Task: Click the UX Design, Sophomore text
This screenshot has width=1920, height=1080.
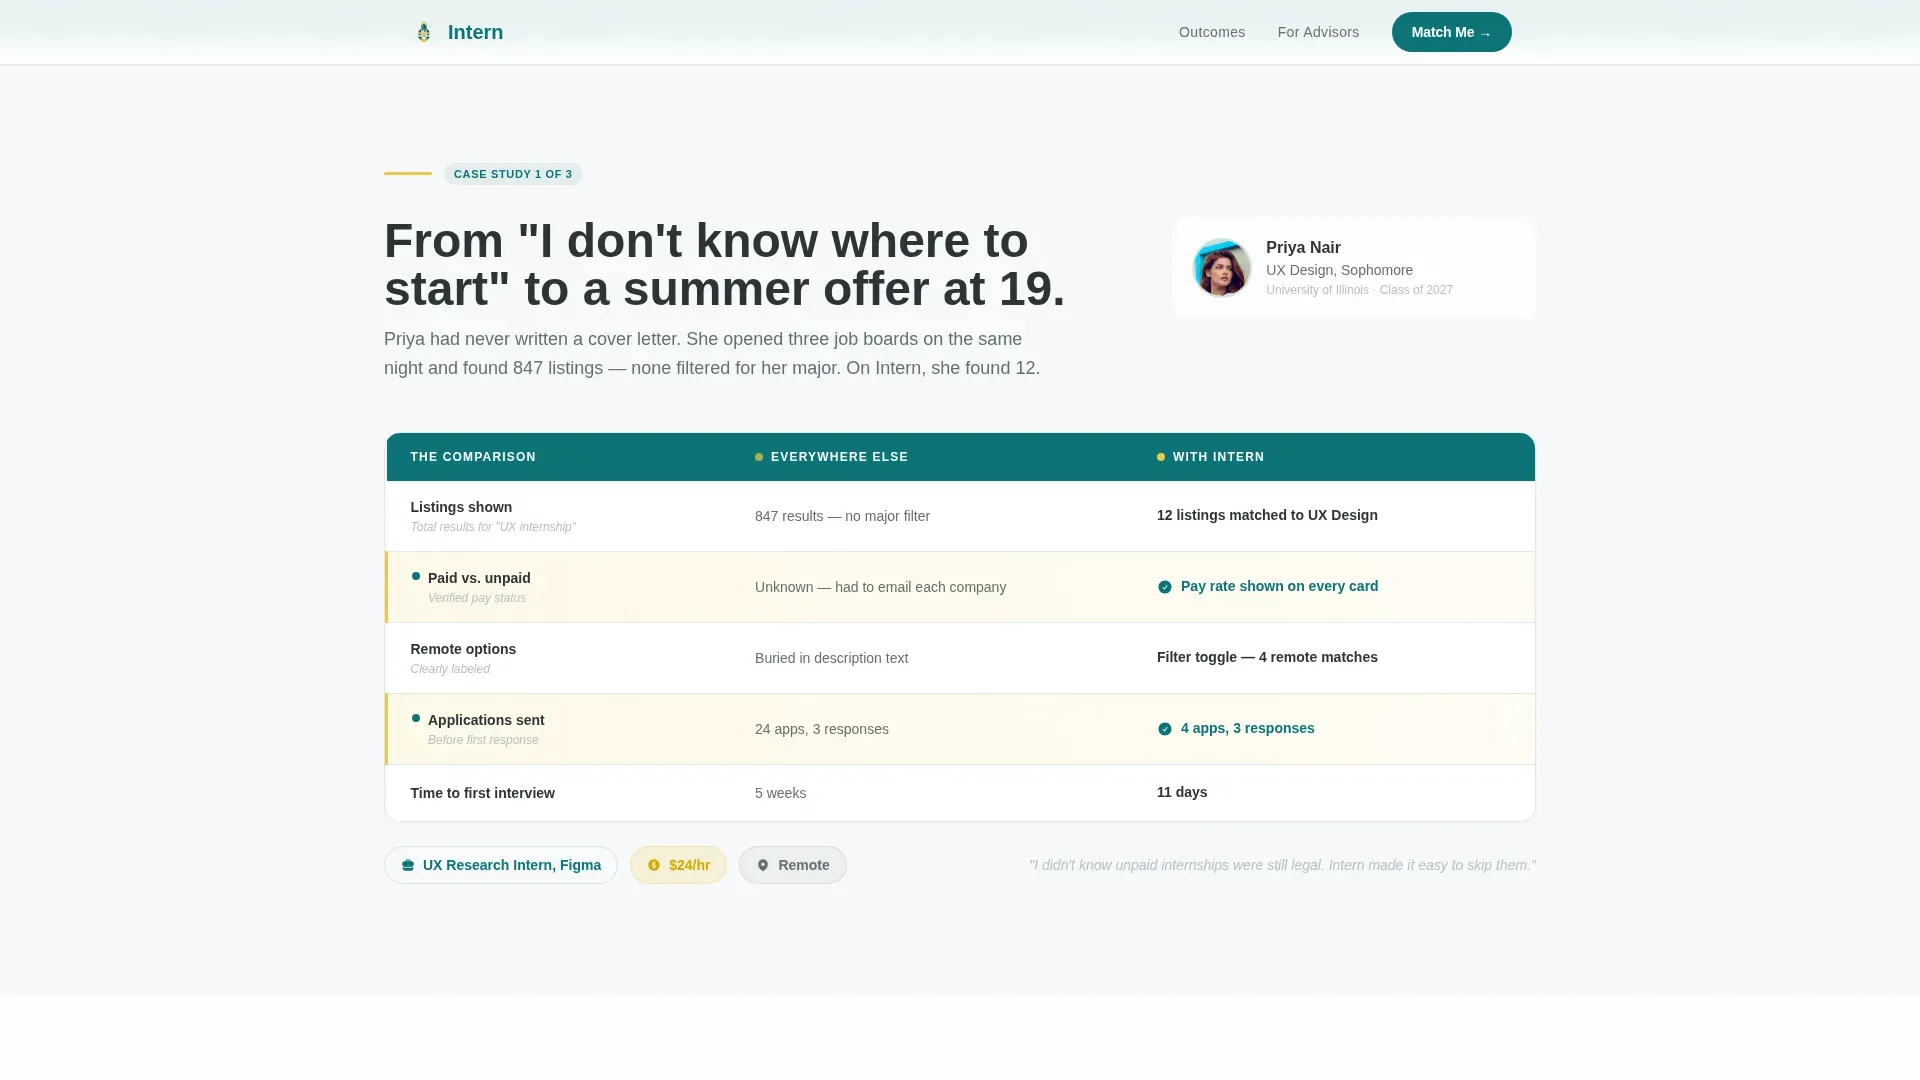Action: [1339, 270]
